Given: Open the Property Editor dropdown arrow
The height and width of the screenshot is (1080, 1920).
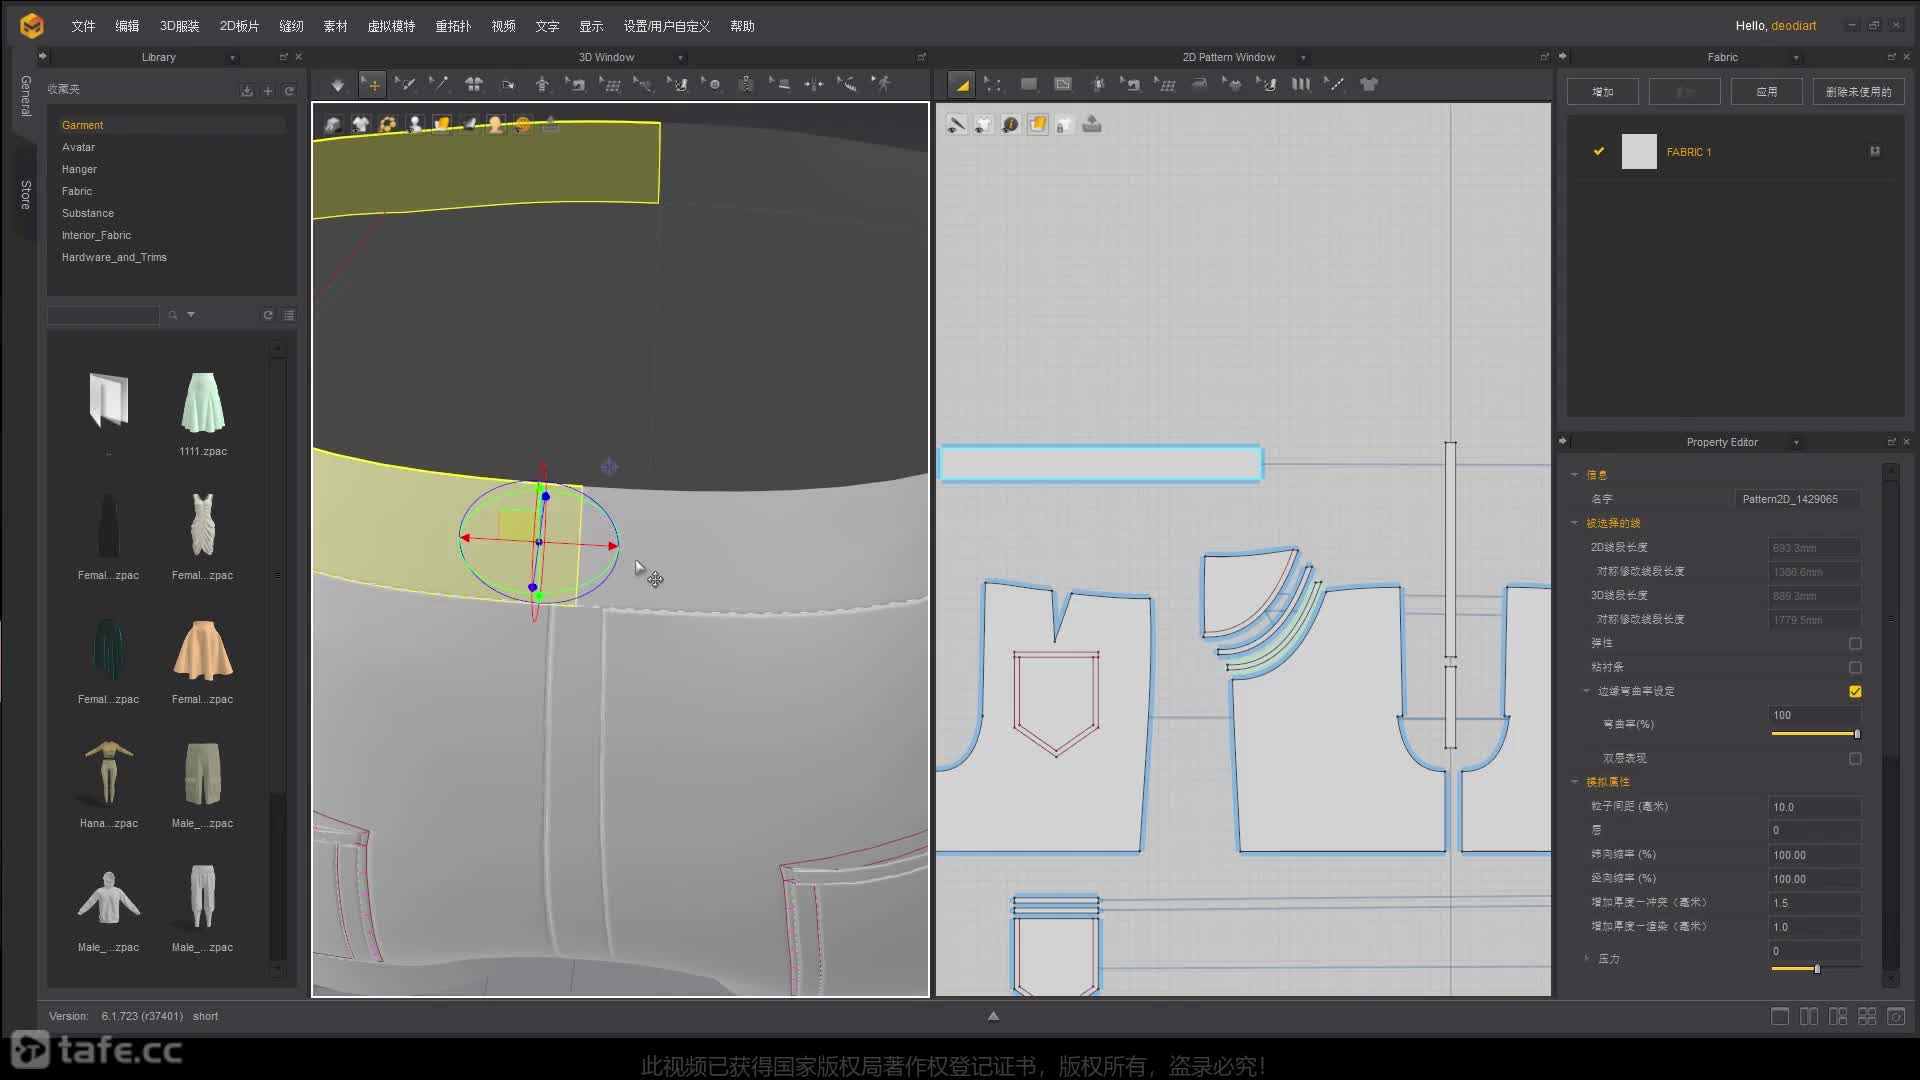Looking at the screenshot, I should 1796,442.
